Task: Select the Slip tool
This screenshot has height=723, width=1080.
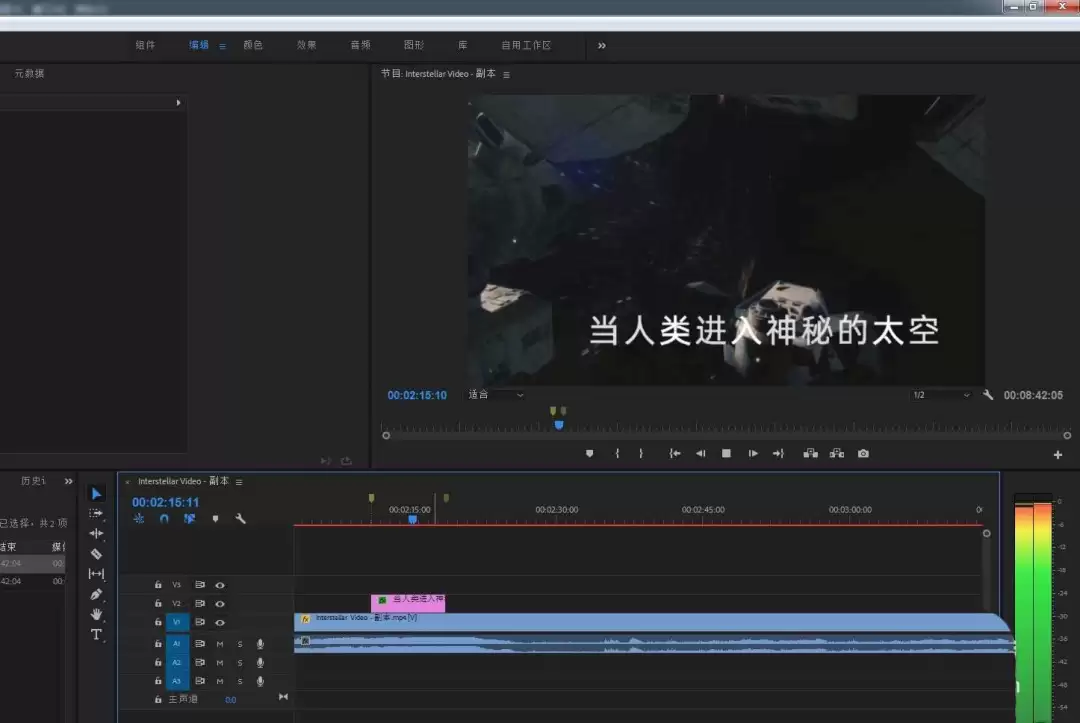Action: pyautogui.click(x=96, y=574)
